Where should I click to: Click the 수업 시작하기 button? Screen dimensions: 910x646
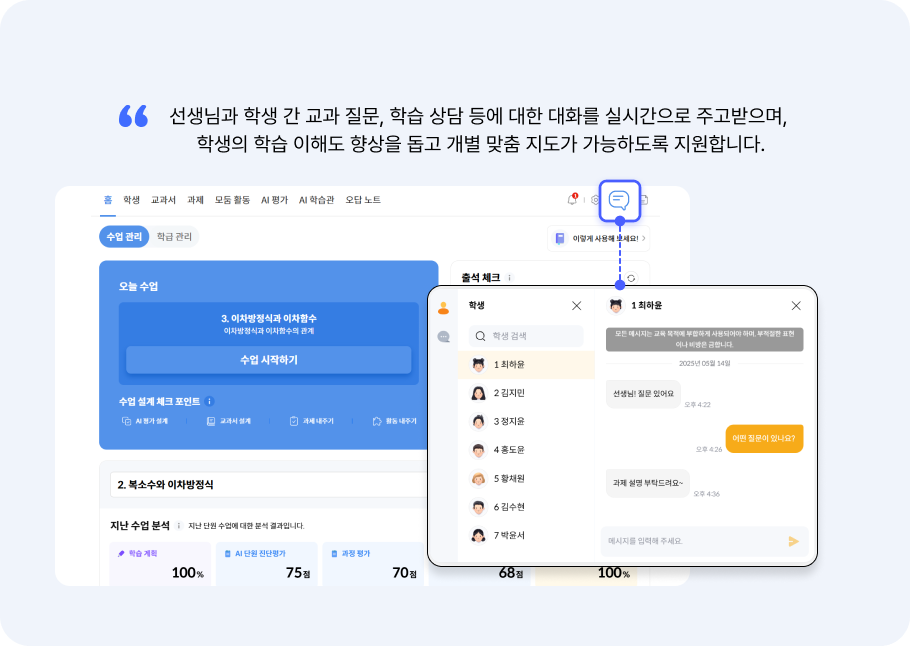pyautogui.click(x=269, y=360)
